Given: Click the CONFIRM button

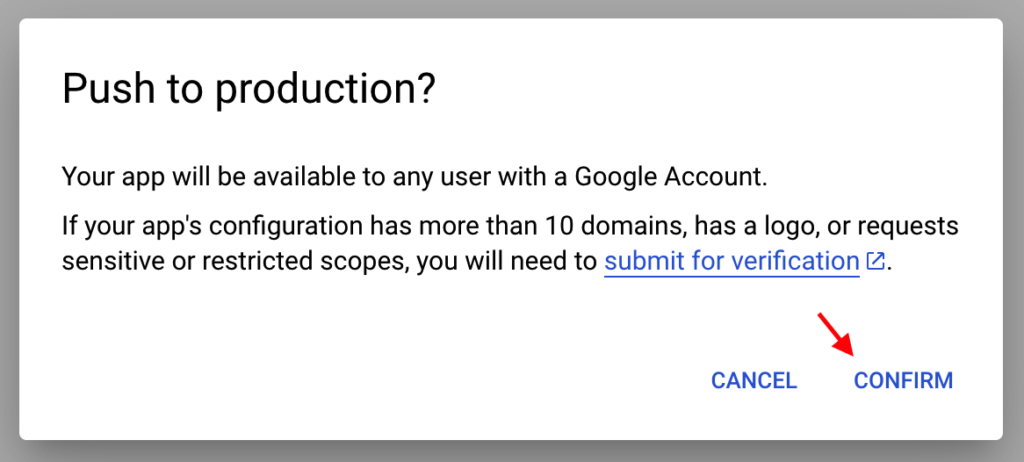Looking at the screenshot, I should point(903,380).
